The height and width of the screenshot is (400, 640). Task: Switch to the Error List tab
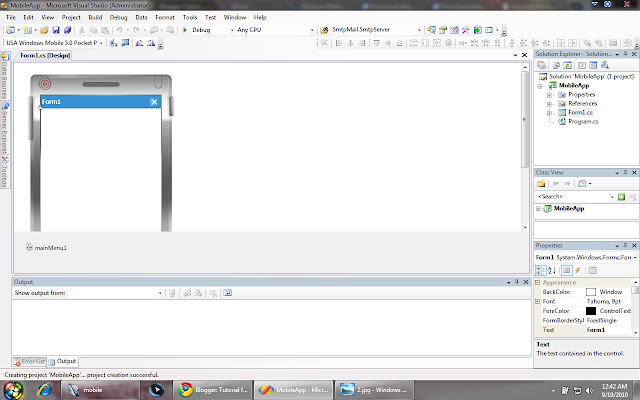tap(29, 362)
